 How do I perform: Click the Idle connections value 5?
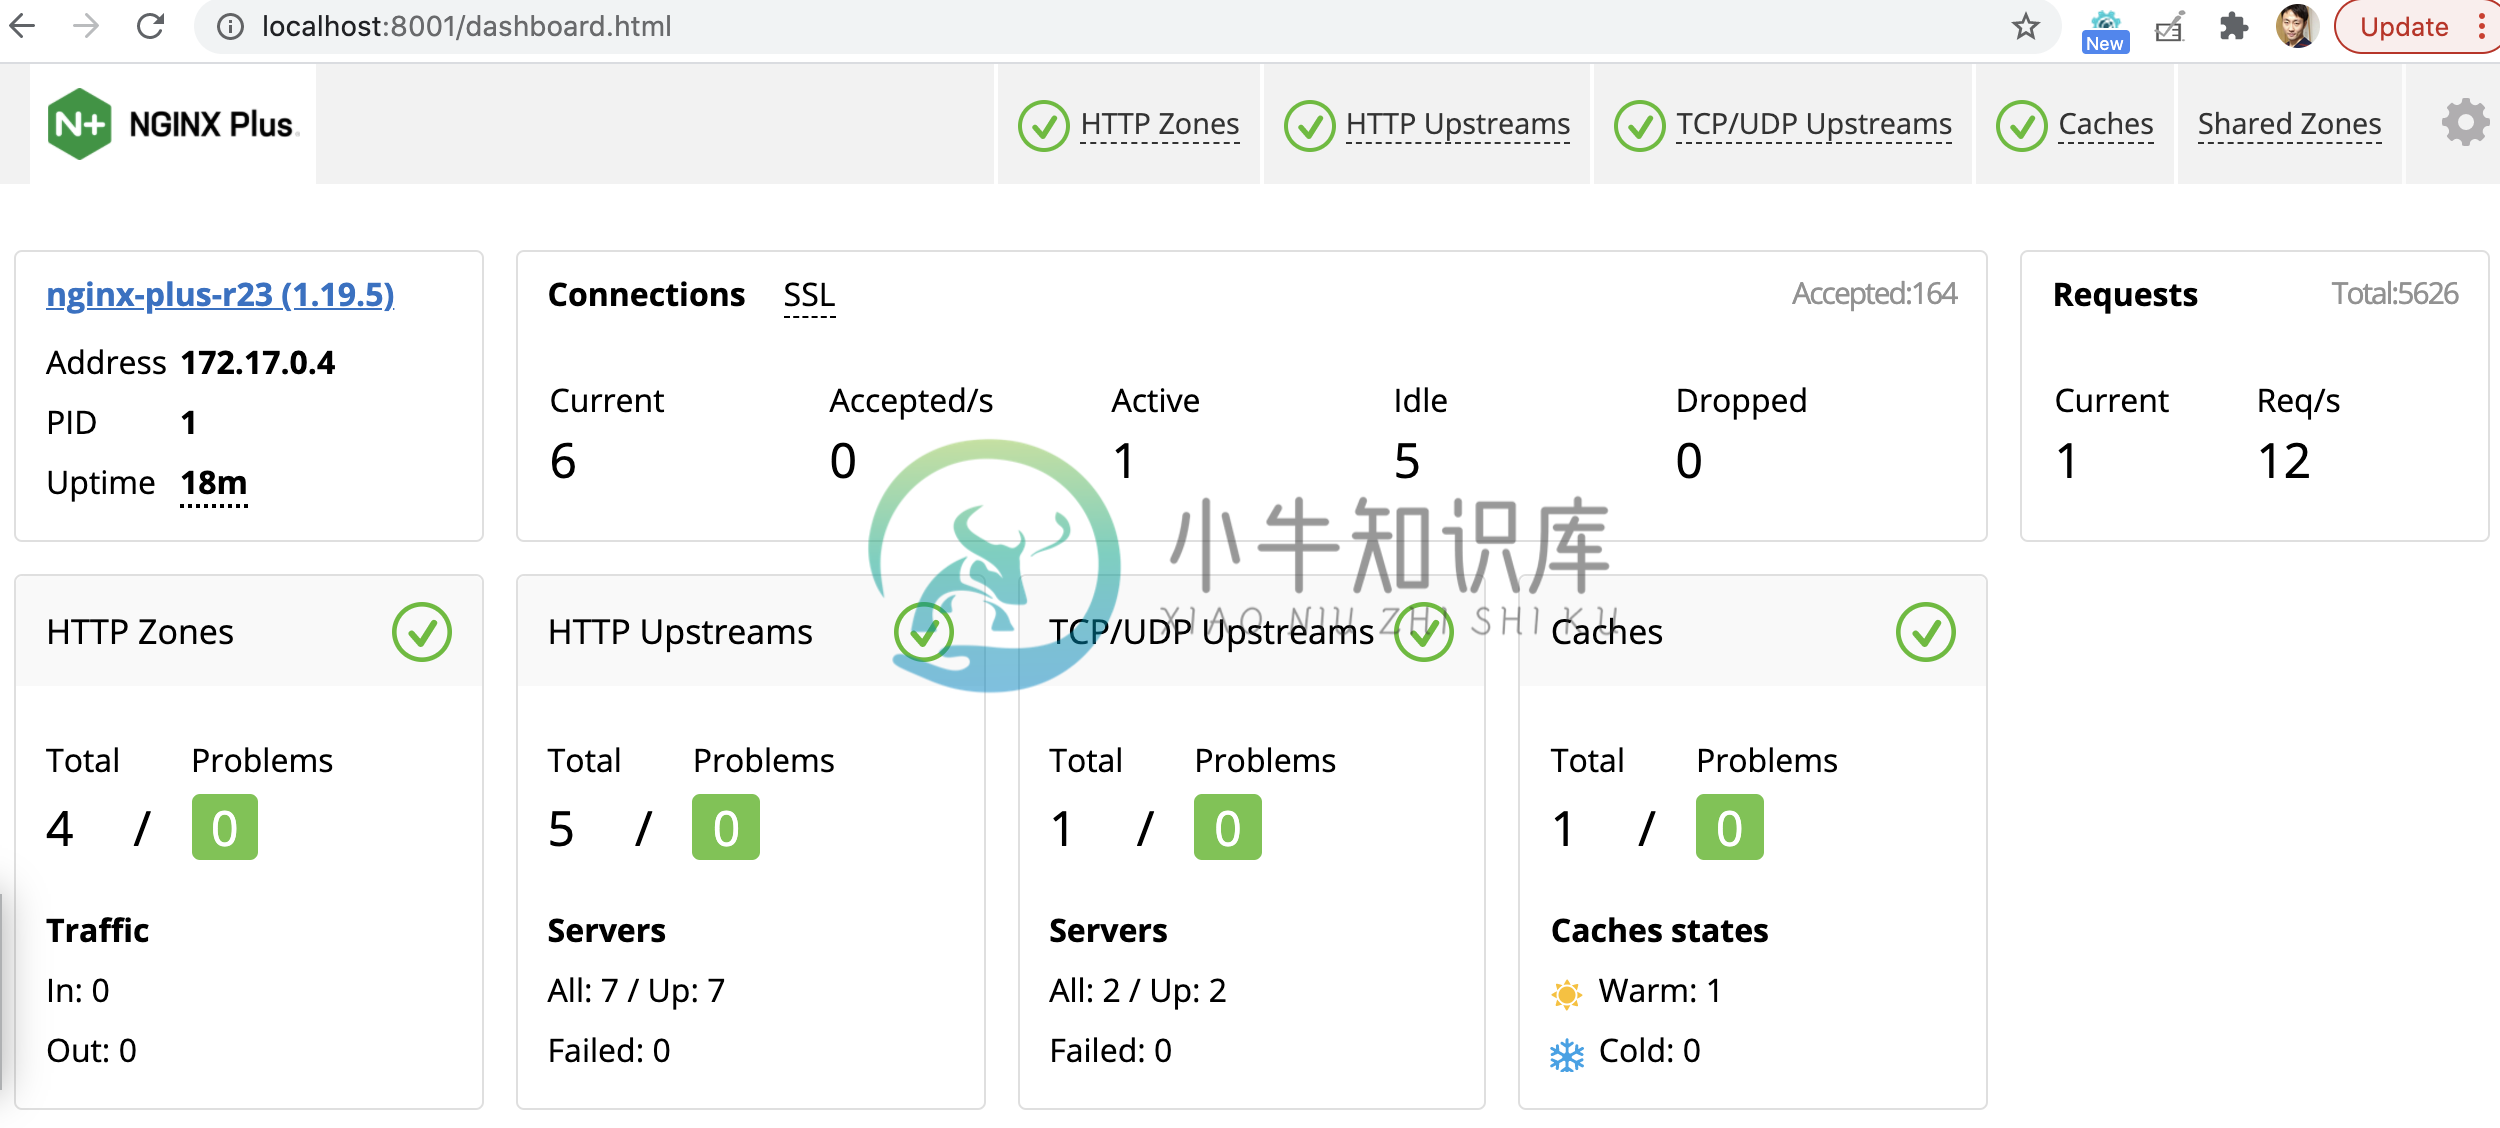pyautogui.click(x=1407, y=462)
